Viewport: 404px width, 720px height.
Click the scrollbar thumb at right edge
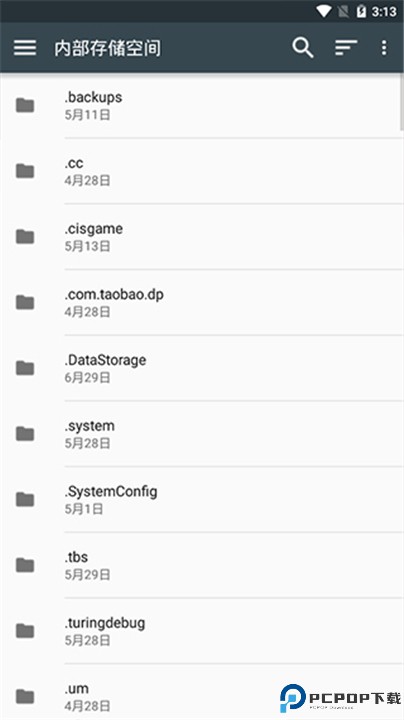[402, 103]
